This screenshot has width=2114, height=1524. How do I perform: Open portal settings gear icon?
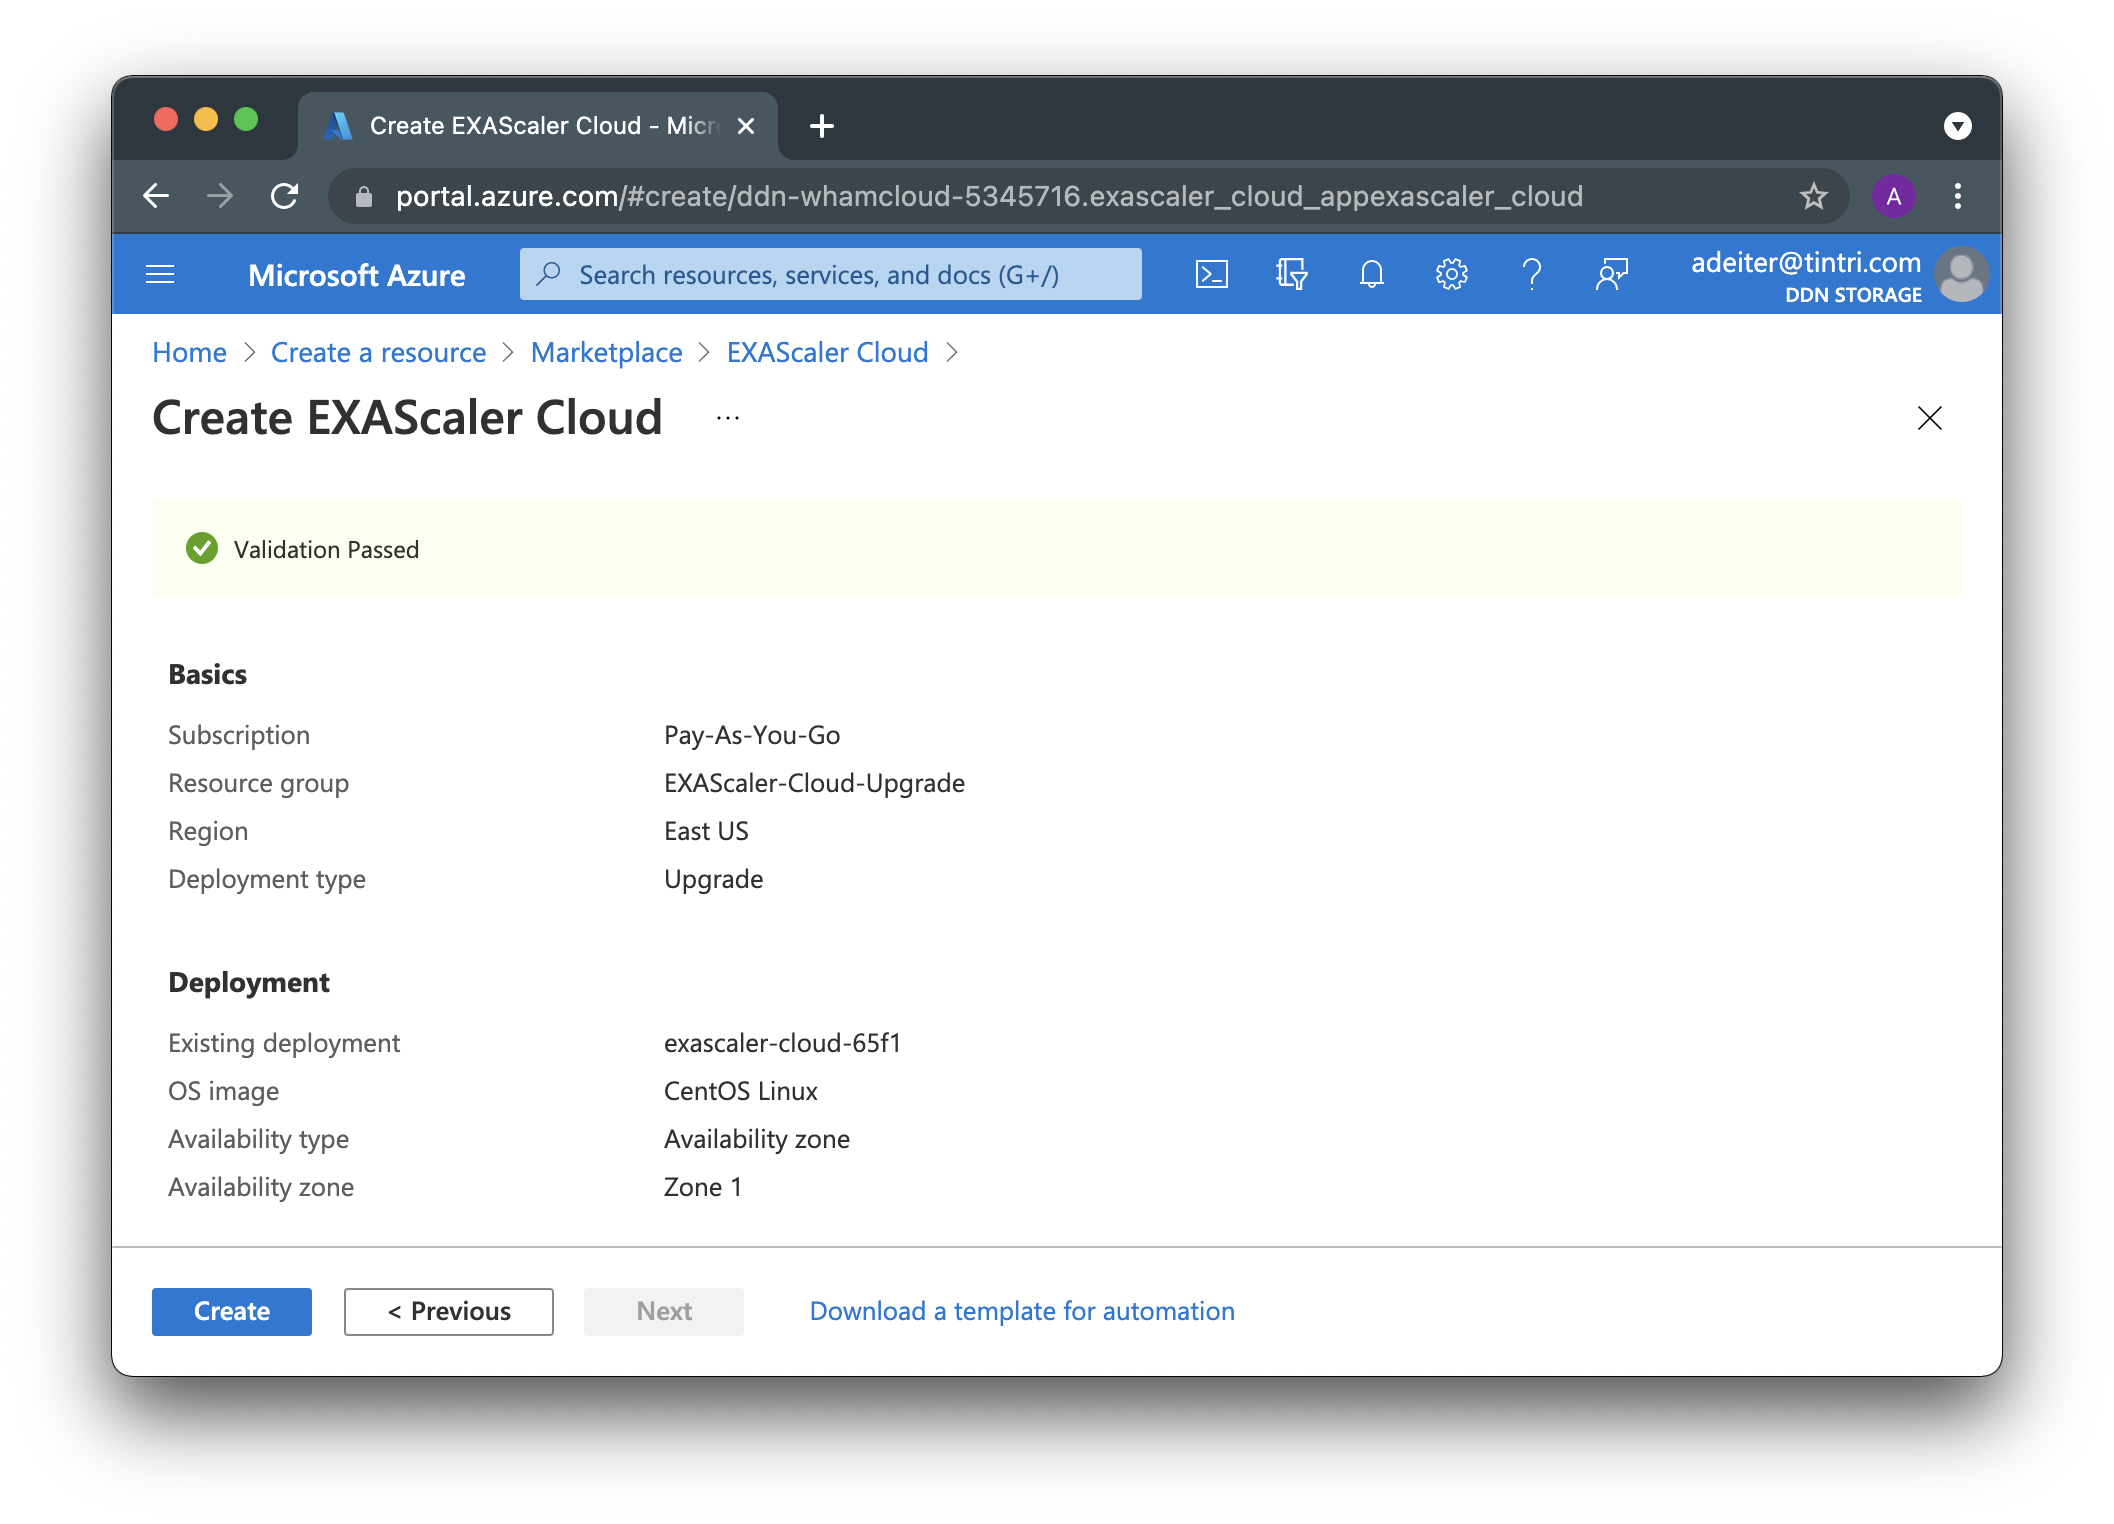[x=1451, y=274]
